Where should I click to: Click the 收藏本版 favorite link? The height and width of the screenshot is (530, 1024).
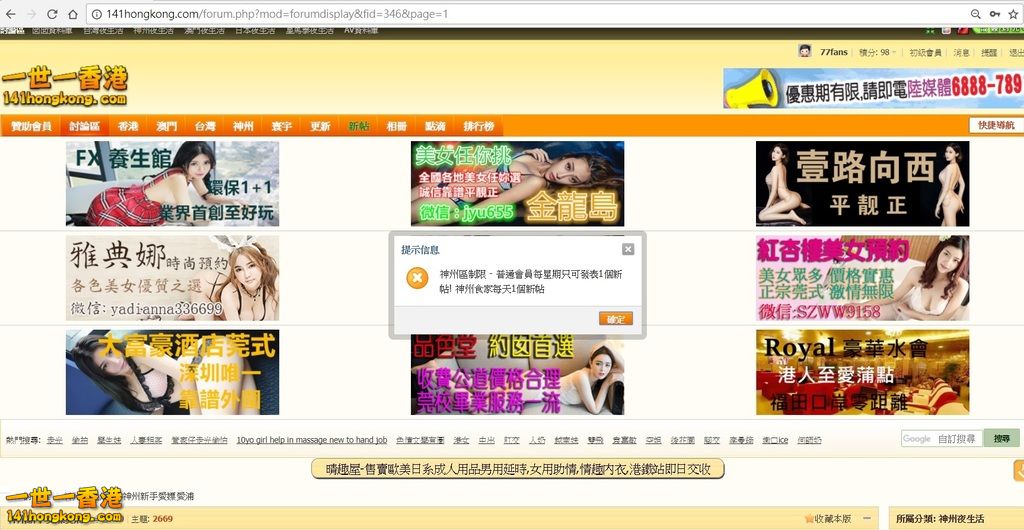point(828,519)
